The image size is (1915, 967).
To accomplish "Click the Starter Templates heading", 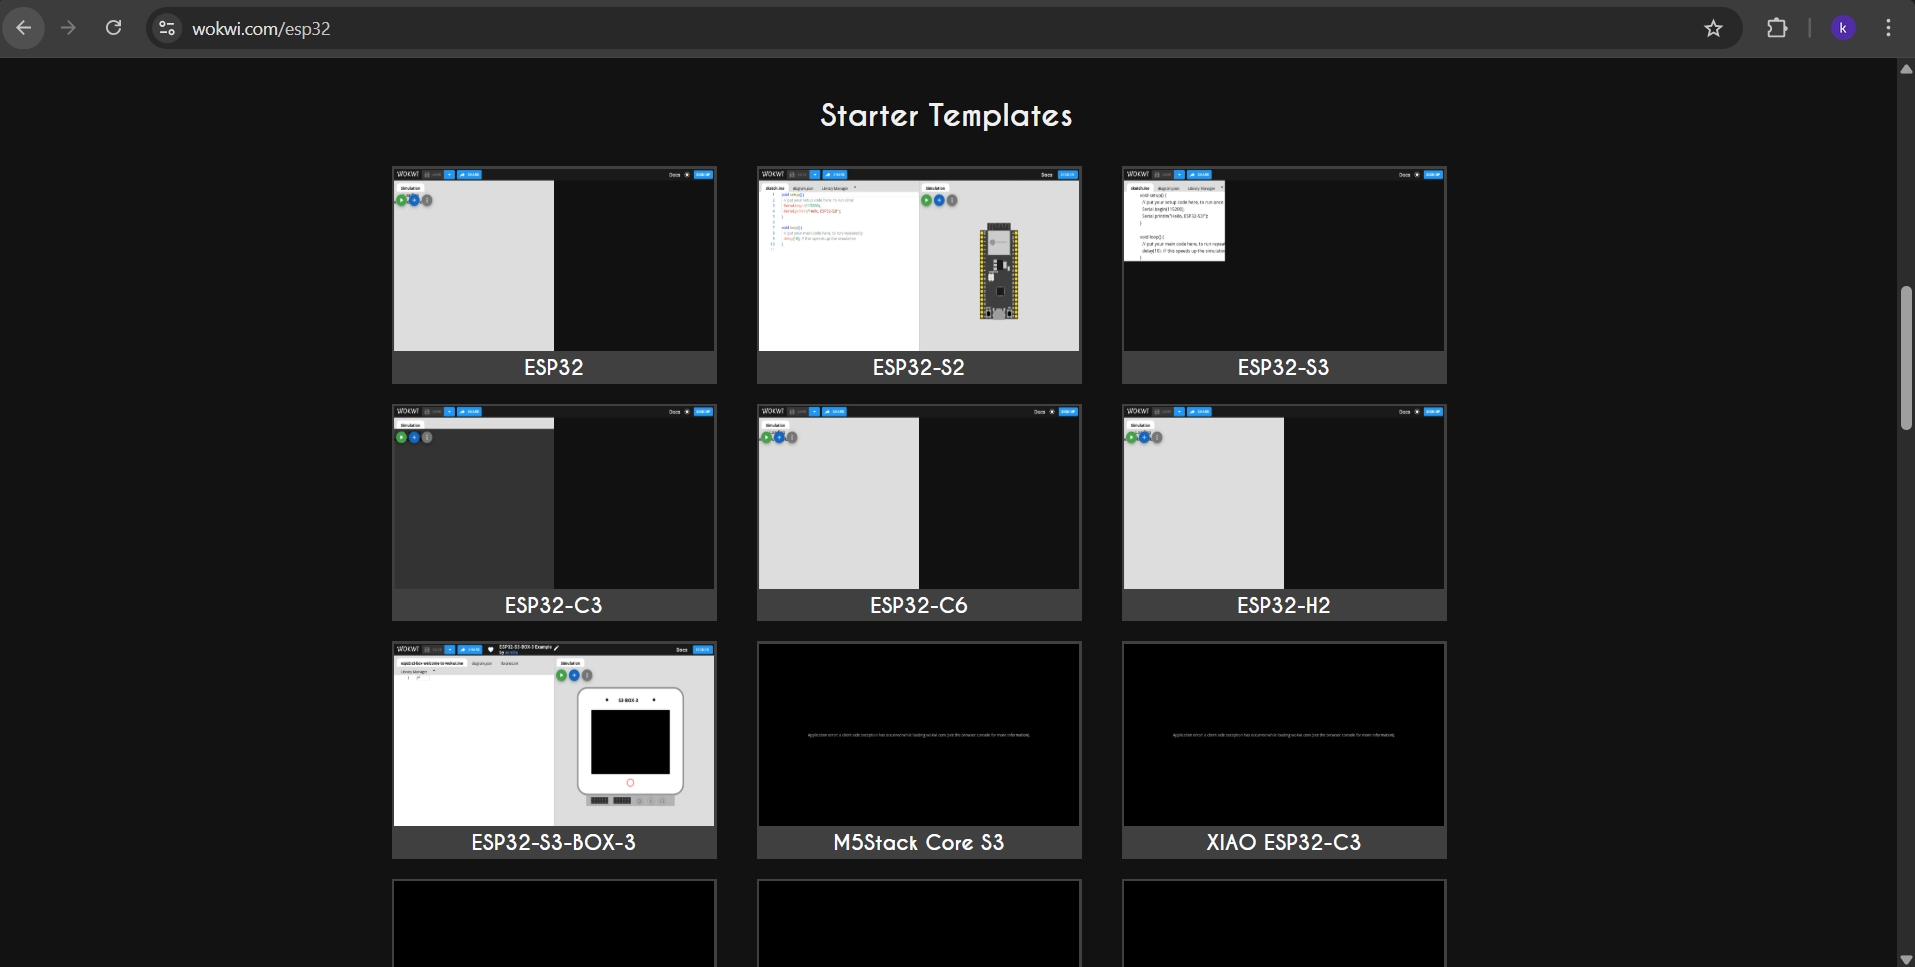I will pos(946,116).
